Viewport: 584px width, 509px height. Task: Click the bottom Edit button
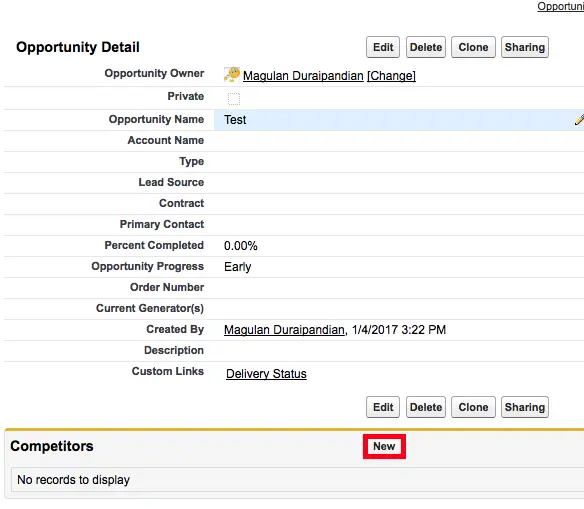tap(383, 407)
